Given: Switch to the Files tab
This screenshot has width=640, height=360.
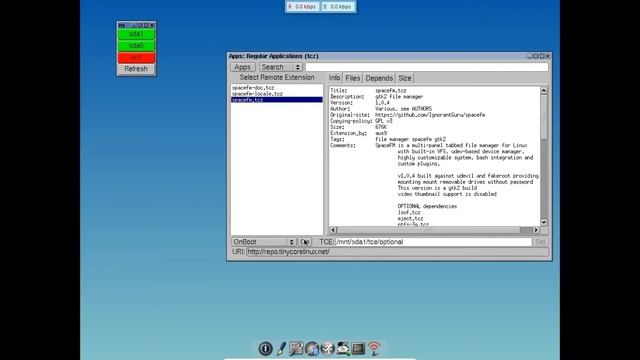Looking at the screenshot, I should 353,78.
